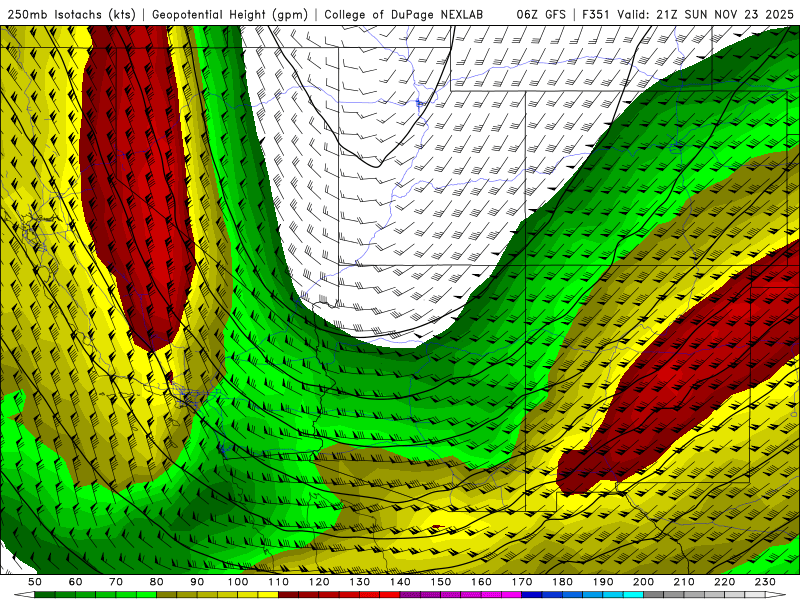
Task: Click the legend value 70
Action: pyautogui.click(x=116, y=582)
